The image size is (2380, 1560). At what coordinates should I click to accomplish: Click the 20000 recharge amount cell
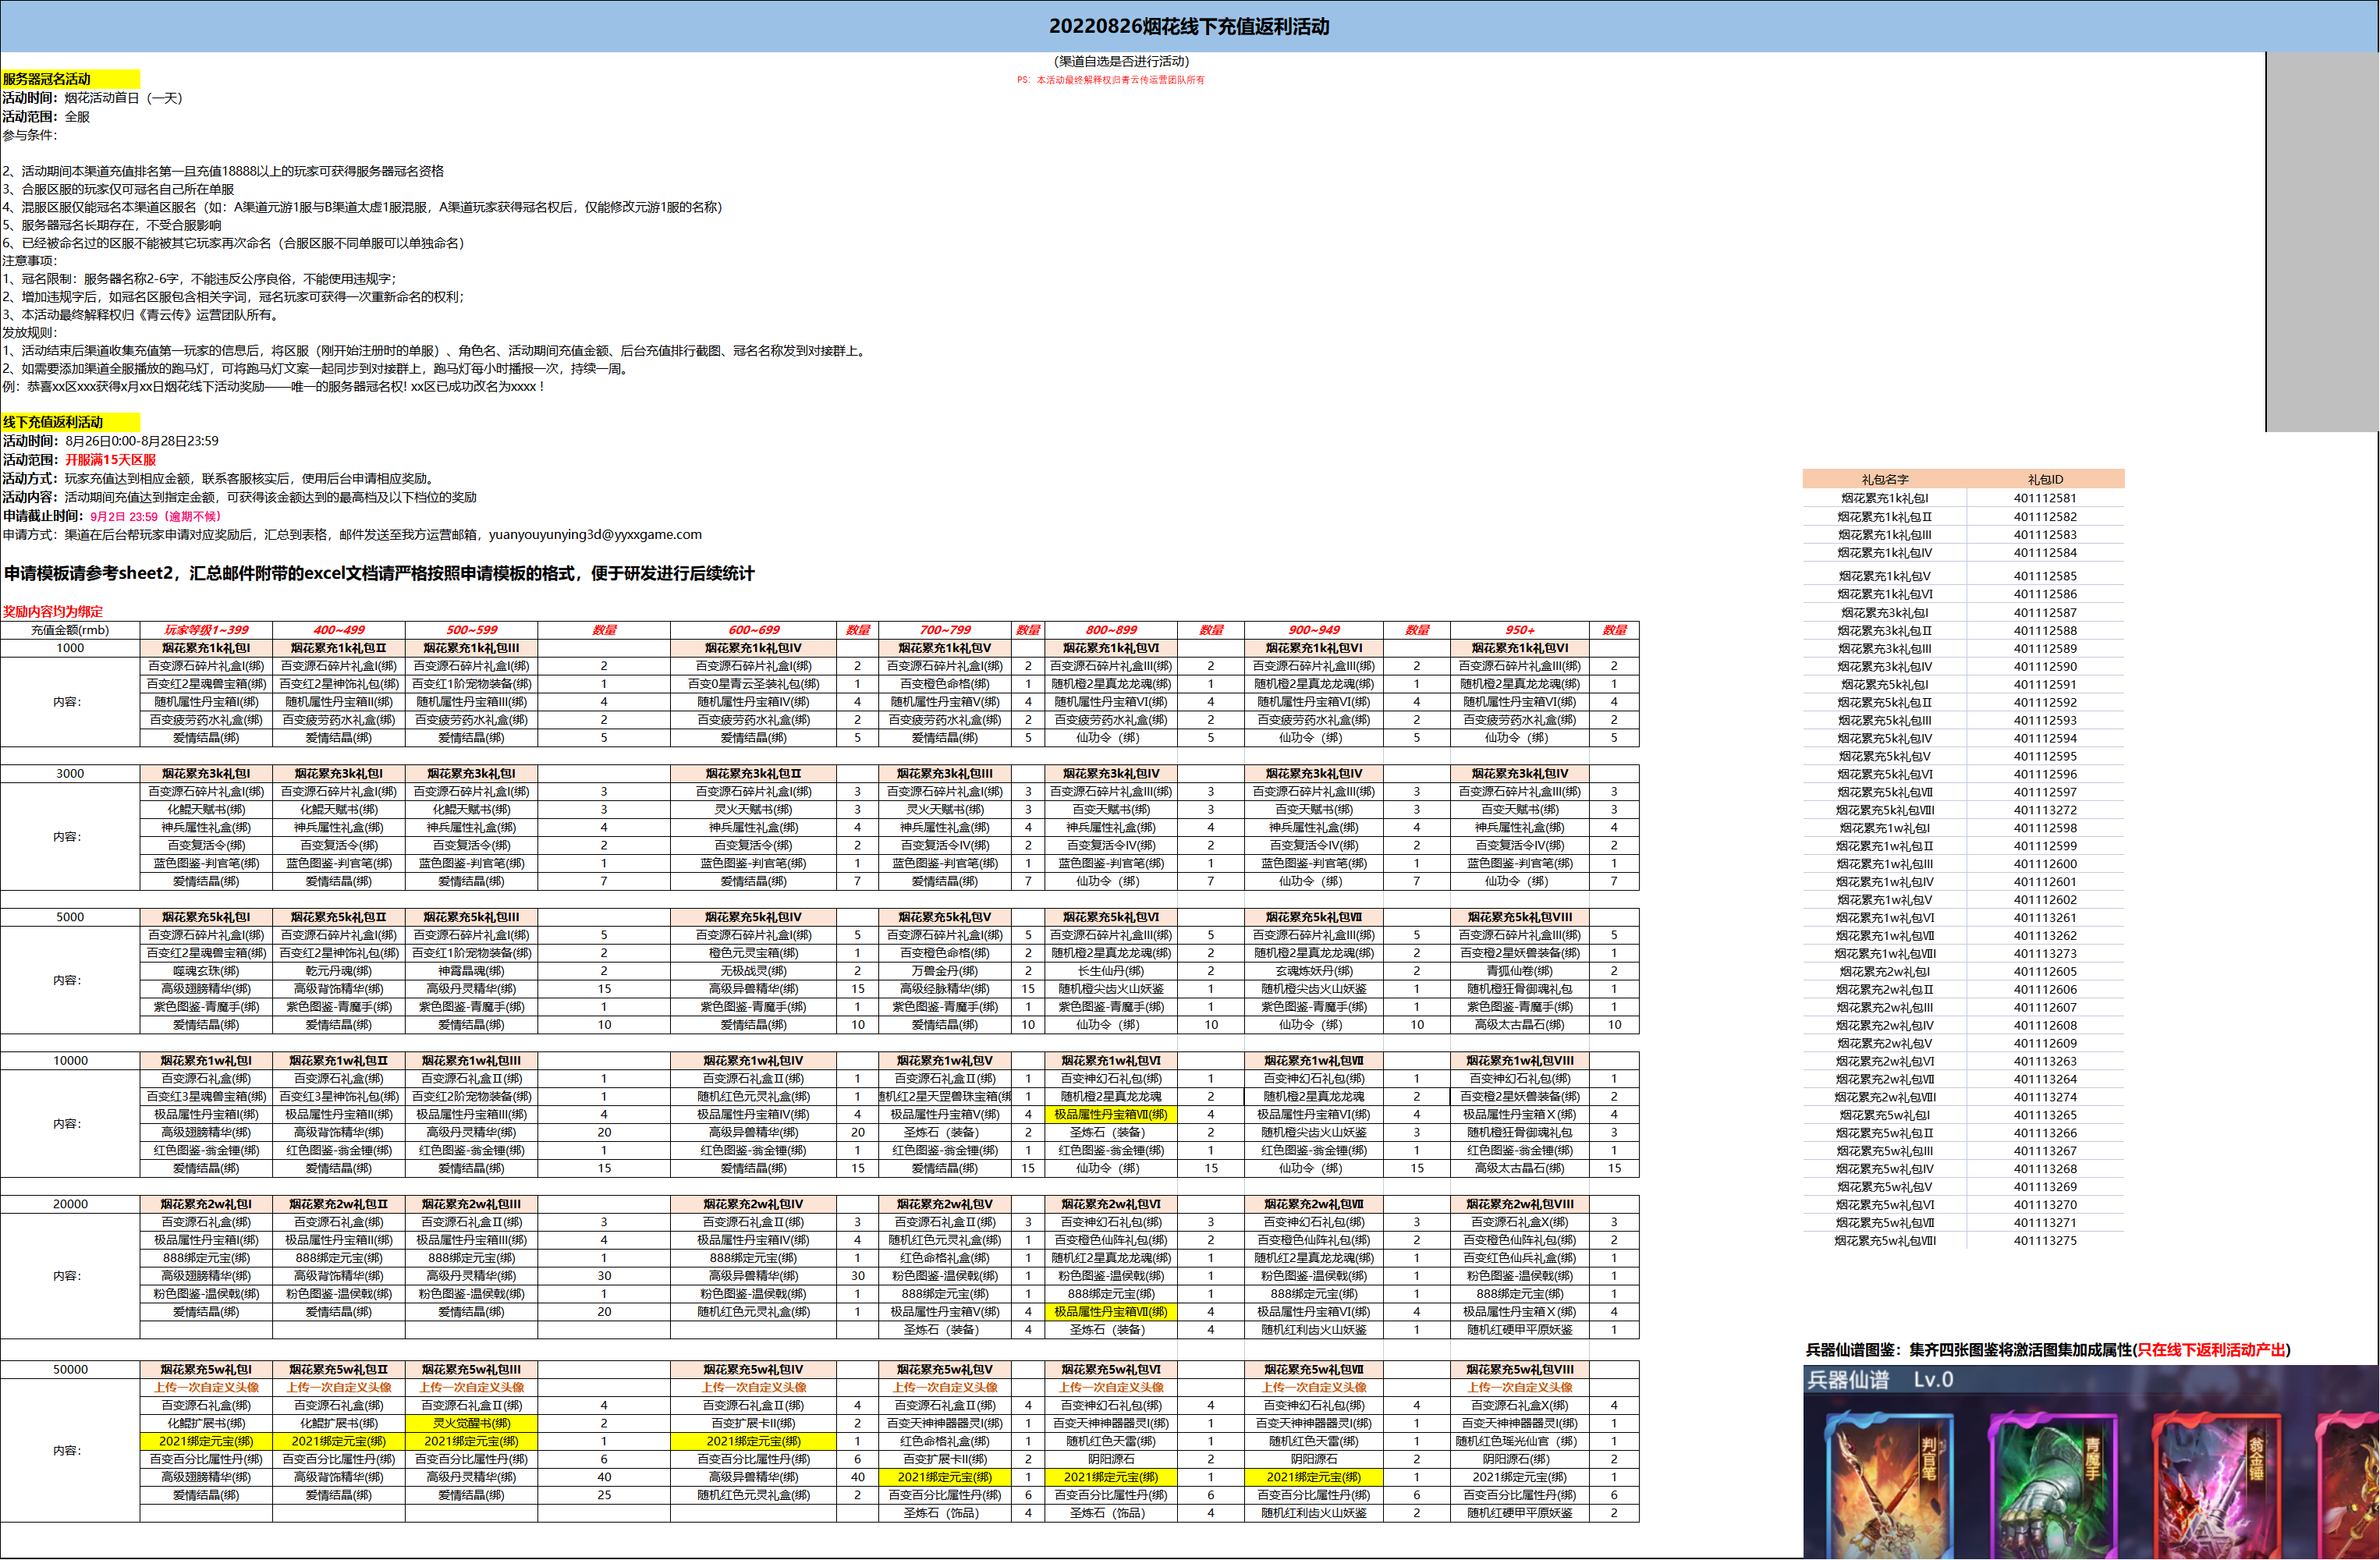coord(70,1204)
